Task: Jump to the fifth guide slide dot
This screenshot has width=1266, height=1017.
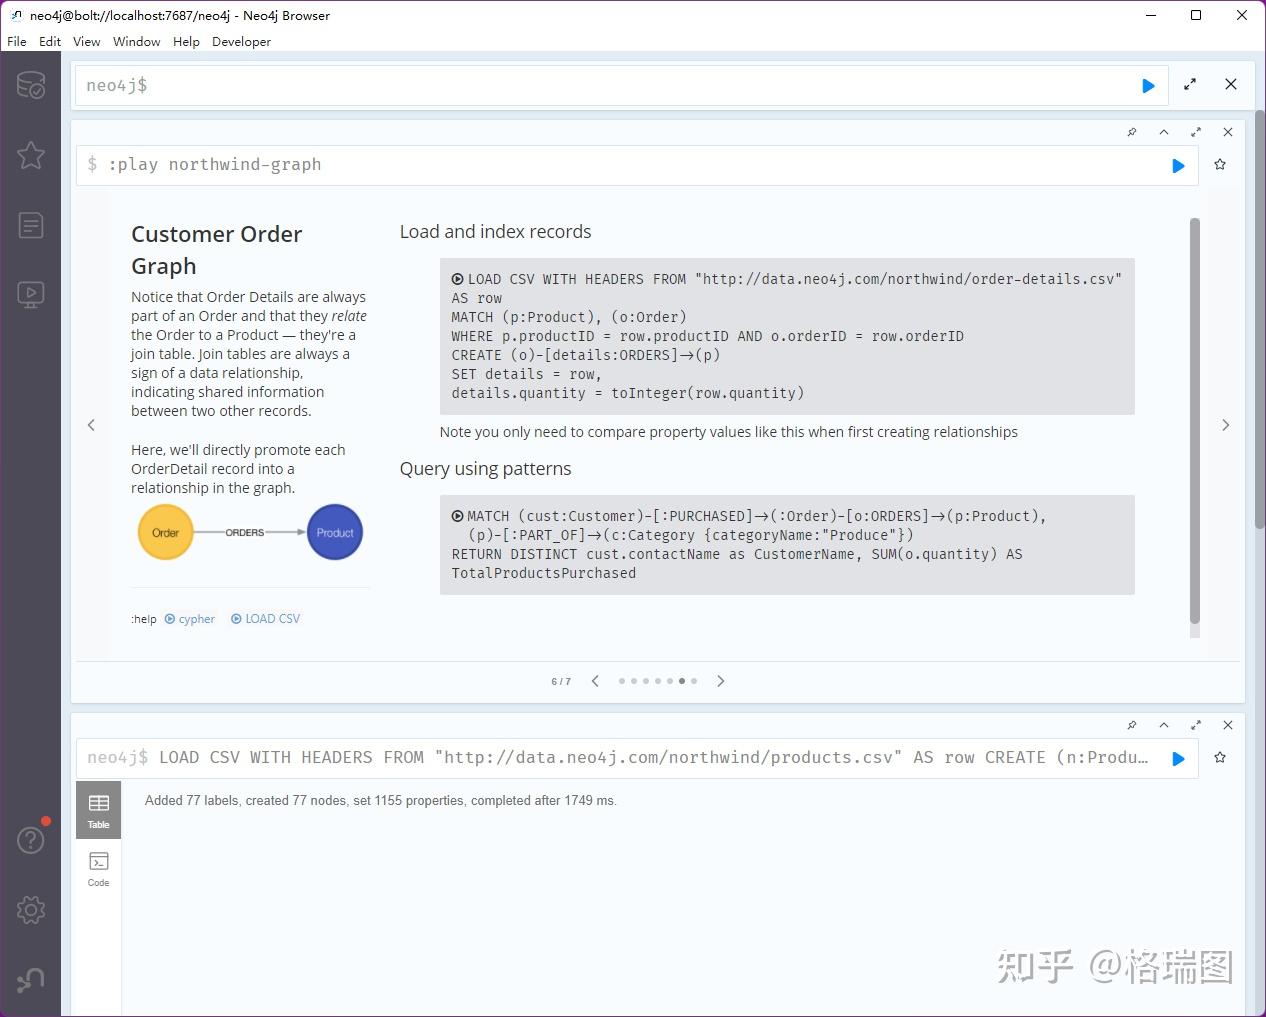Action: click(670, 681)
